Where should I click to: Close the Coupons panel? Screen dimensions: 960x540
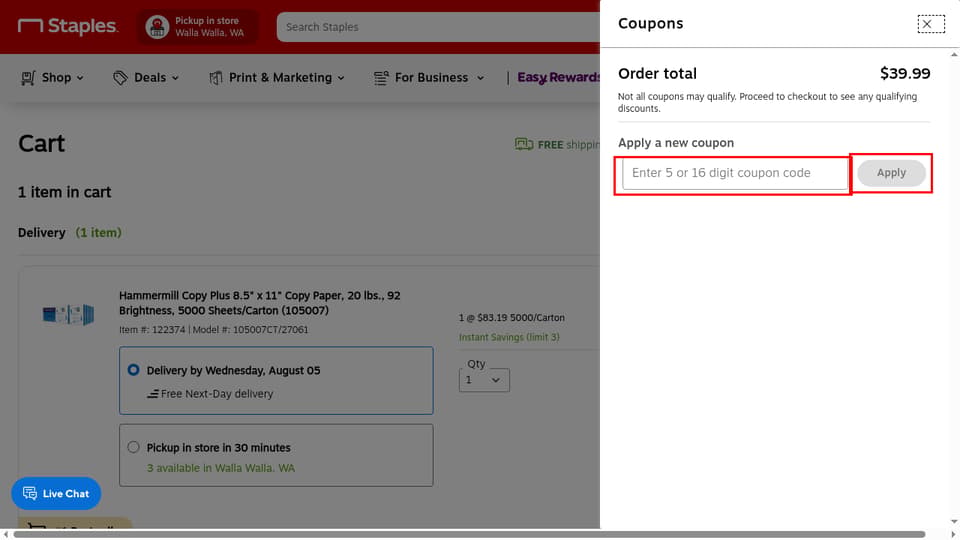tap(931, 24)
